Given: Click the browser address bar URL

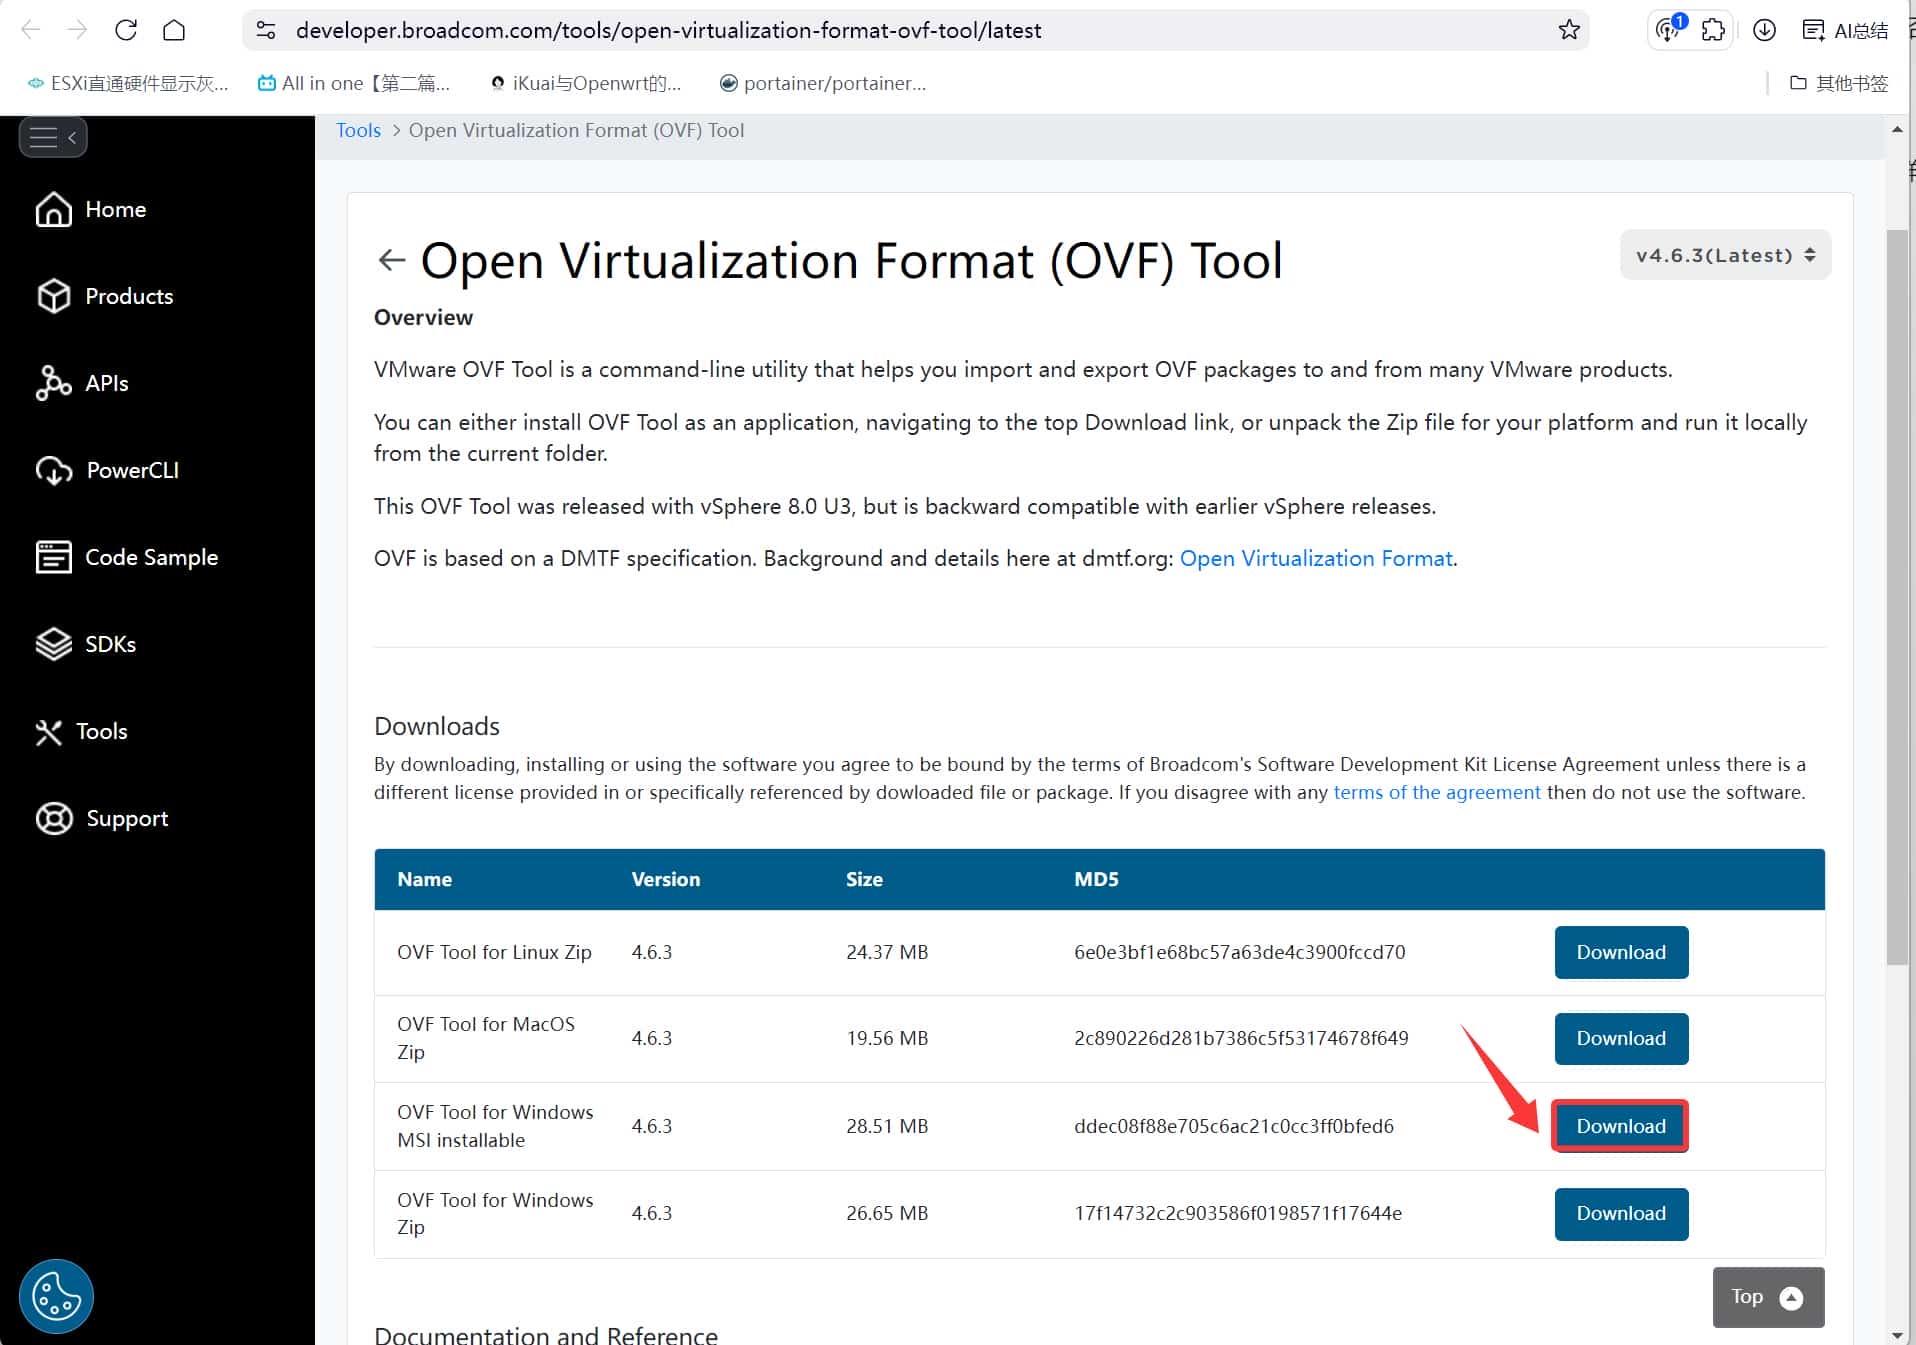Looking at the screenshot, I should (668, 30).
